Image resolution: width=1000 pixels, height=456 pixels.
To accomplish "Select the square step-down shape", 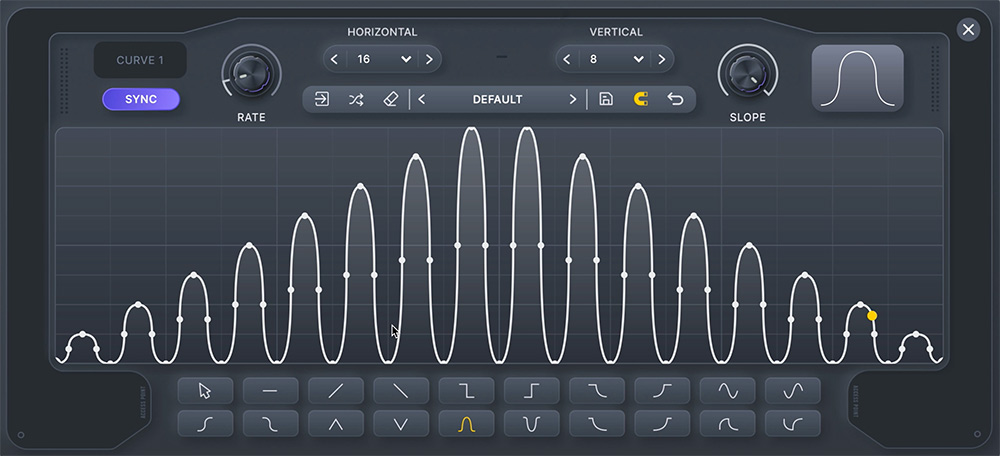I will point(466,391).
